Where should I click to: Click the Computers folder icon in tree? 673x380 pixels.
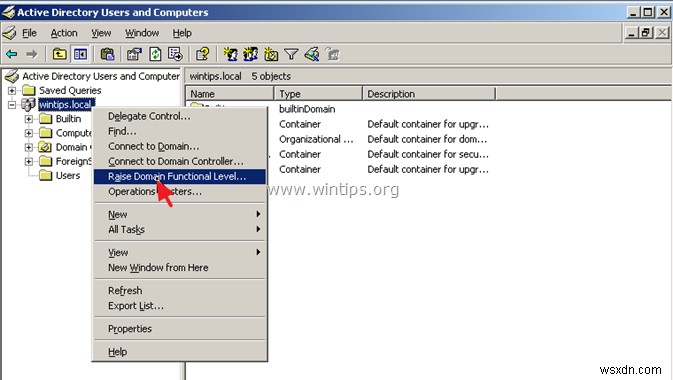(x=45, y=133)
